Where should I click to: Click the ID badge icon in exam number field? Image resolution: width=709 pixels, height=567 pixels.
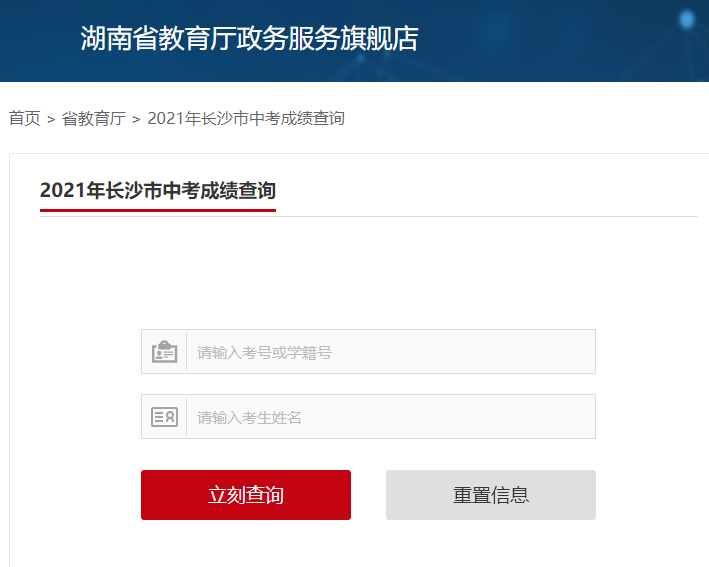(x=164, y=352)
